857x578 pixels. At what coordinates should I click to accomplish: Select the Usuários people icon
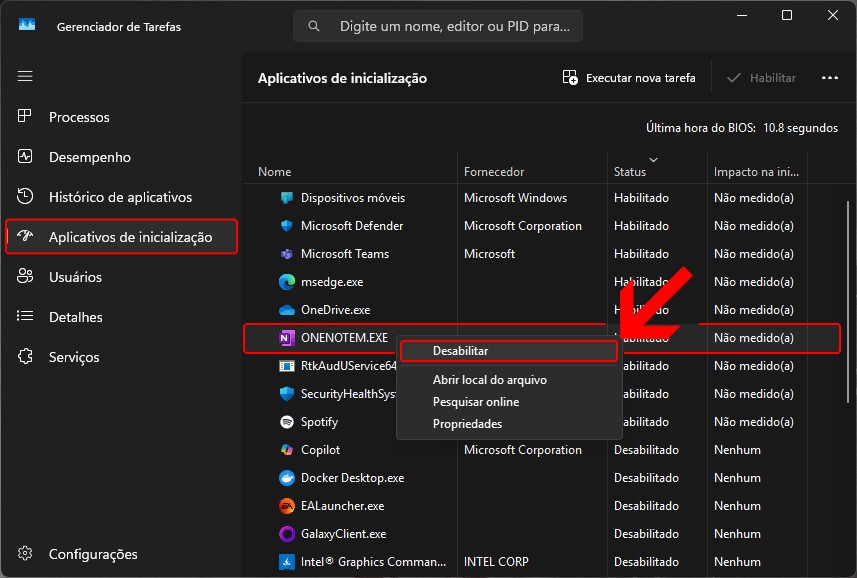click(x=26, y=277)
